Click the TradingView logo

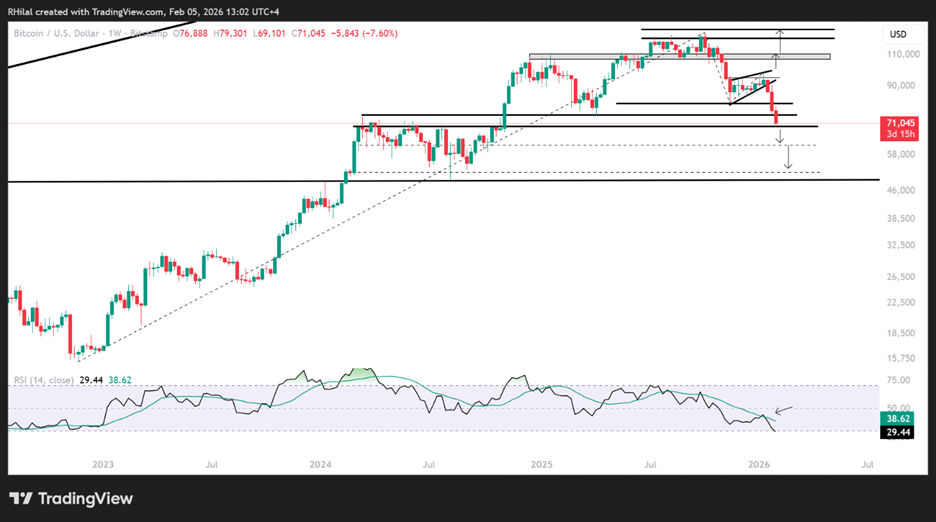(x=72, y=499)
